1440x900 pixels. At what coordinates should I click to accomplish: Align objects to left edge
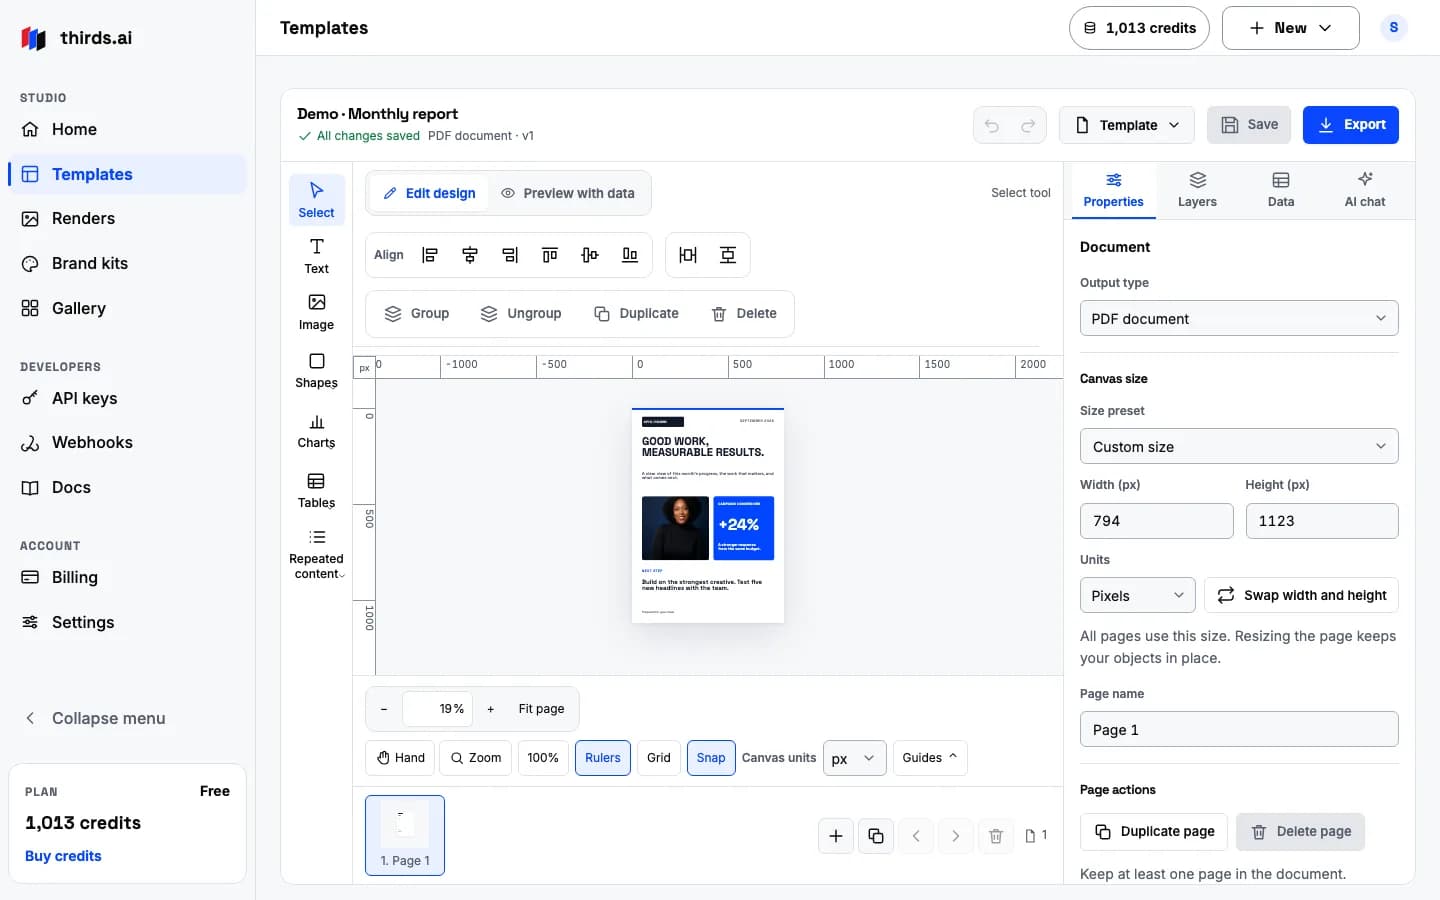coord(430,255)
